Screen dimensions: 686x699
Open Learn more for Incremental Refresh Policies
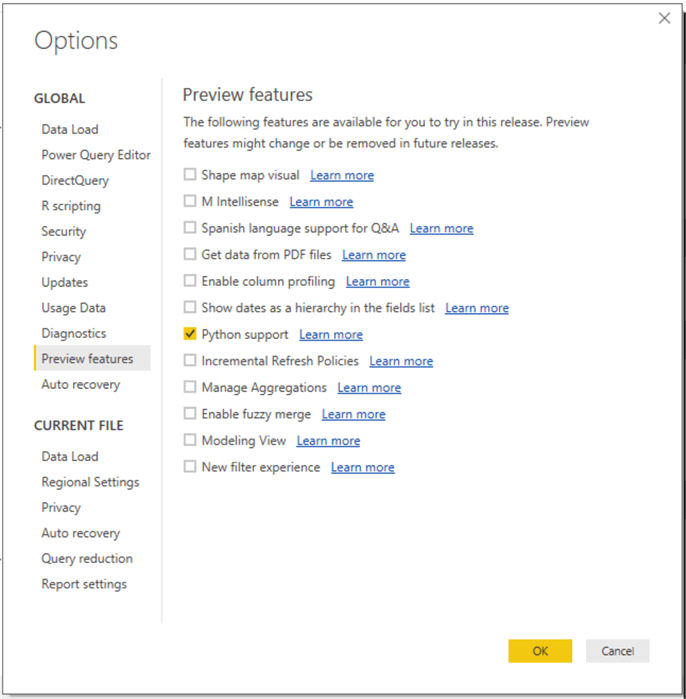click(x=401, y=361)
